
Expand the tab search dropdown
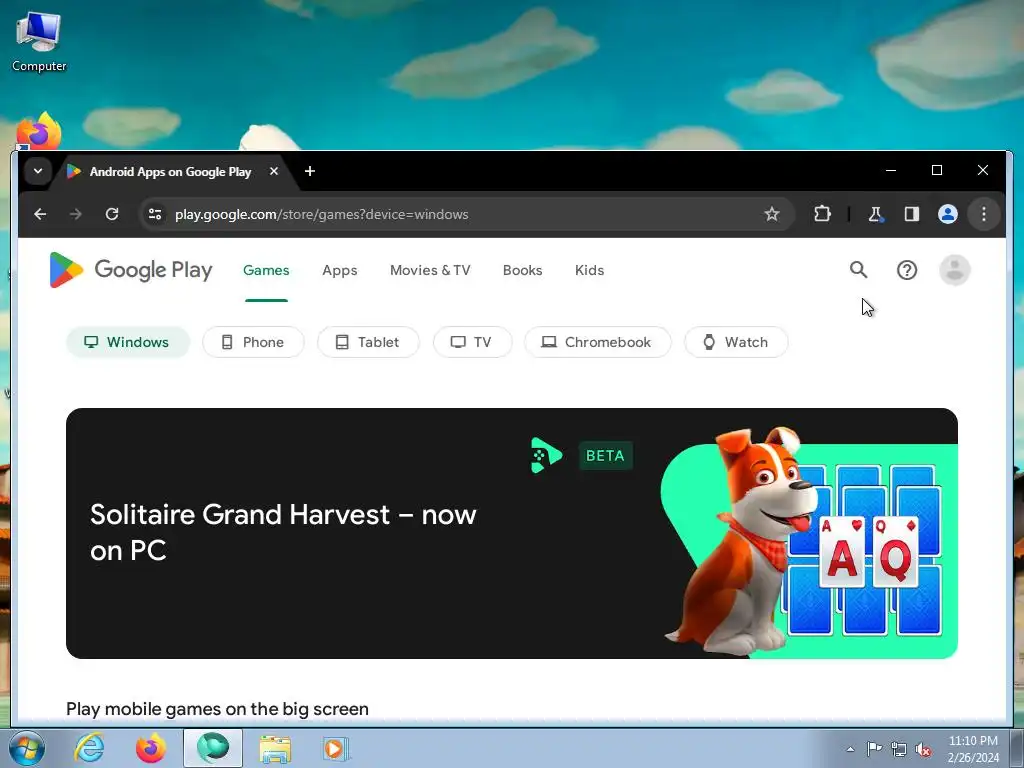click(x=38, y=171)
